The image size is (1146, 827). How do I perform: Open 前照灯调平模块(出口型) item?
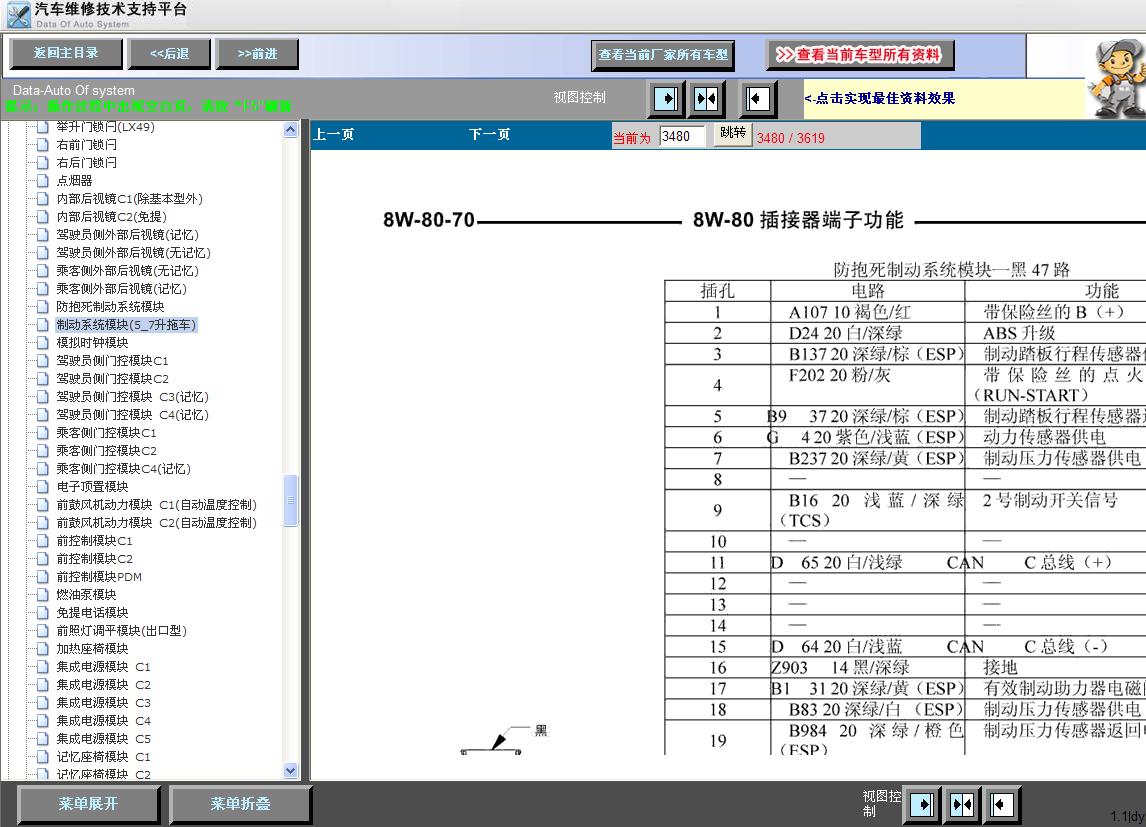coord(121,630)
